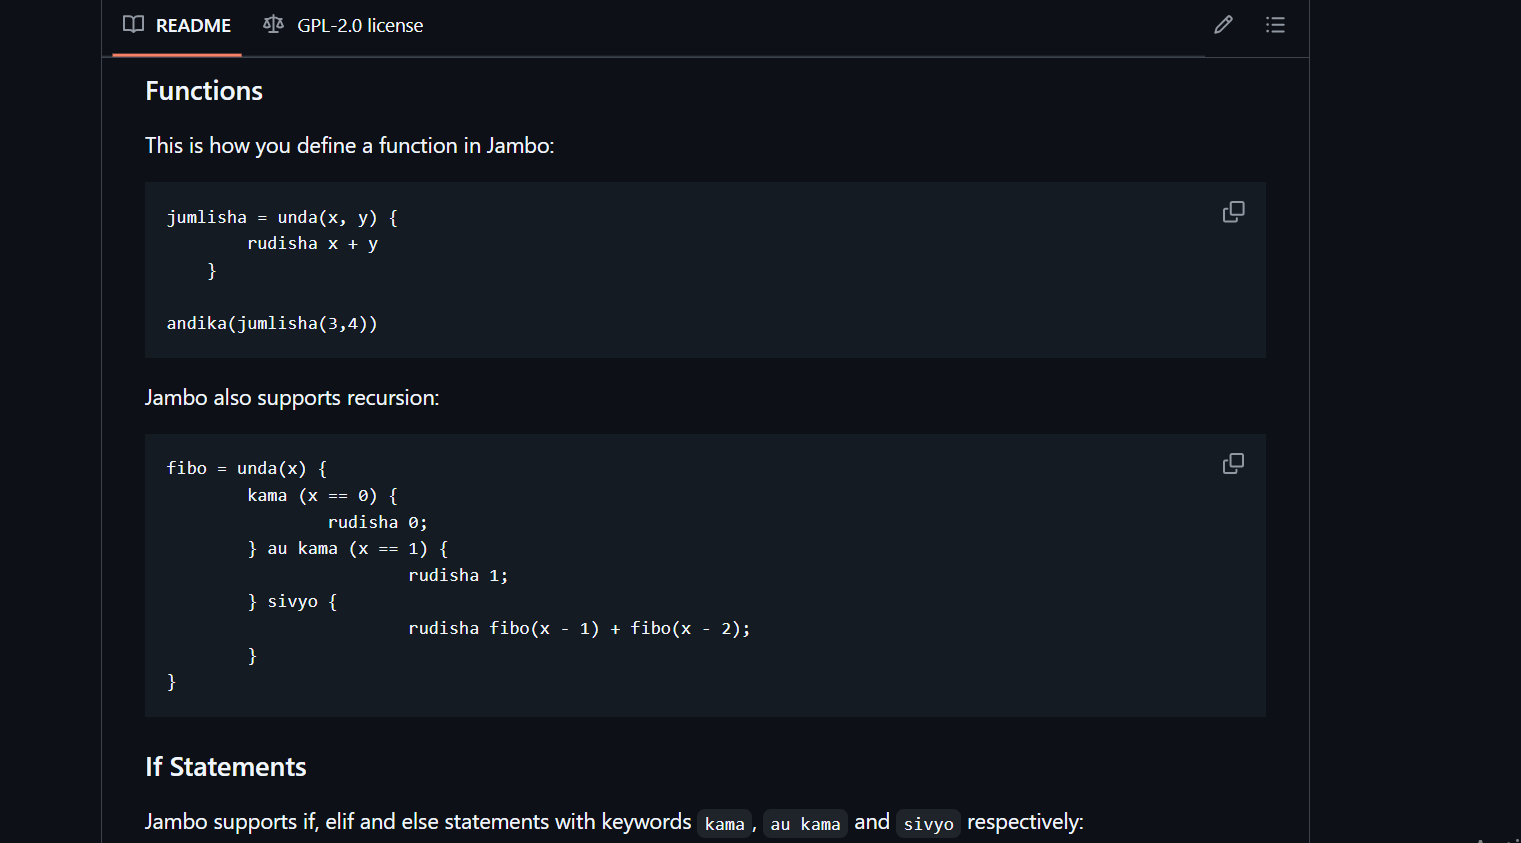Viewport: 1521px width, 843px height.
Task: Copy the jumlisha function code block
Action: 1233,212
